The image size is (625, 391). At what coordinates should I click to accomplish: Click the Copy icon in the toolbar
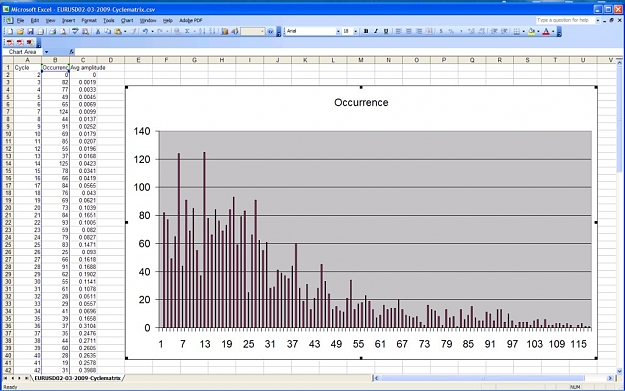coord(108,31)
